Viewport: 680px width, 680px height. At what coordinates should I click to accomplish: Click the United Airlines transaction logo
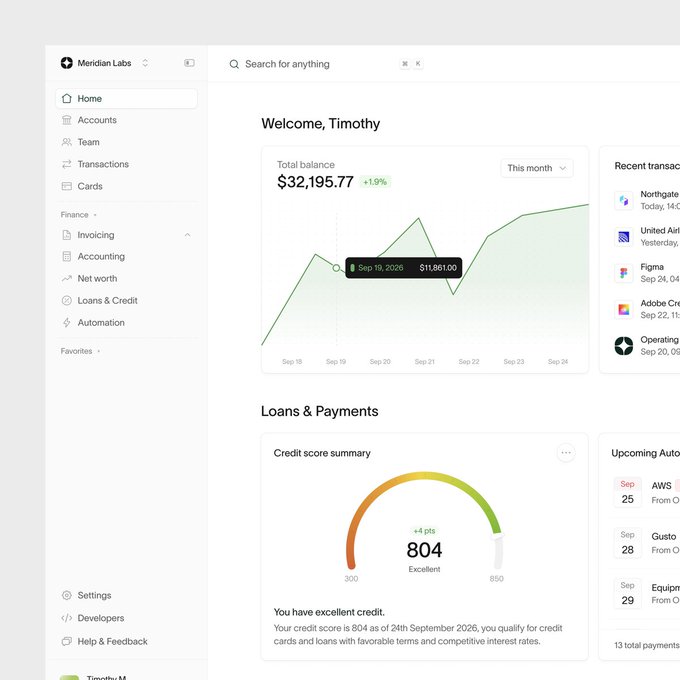pyautogui.click(x=624, y=237)
